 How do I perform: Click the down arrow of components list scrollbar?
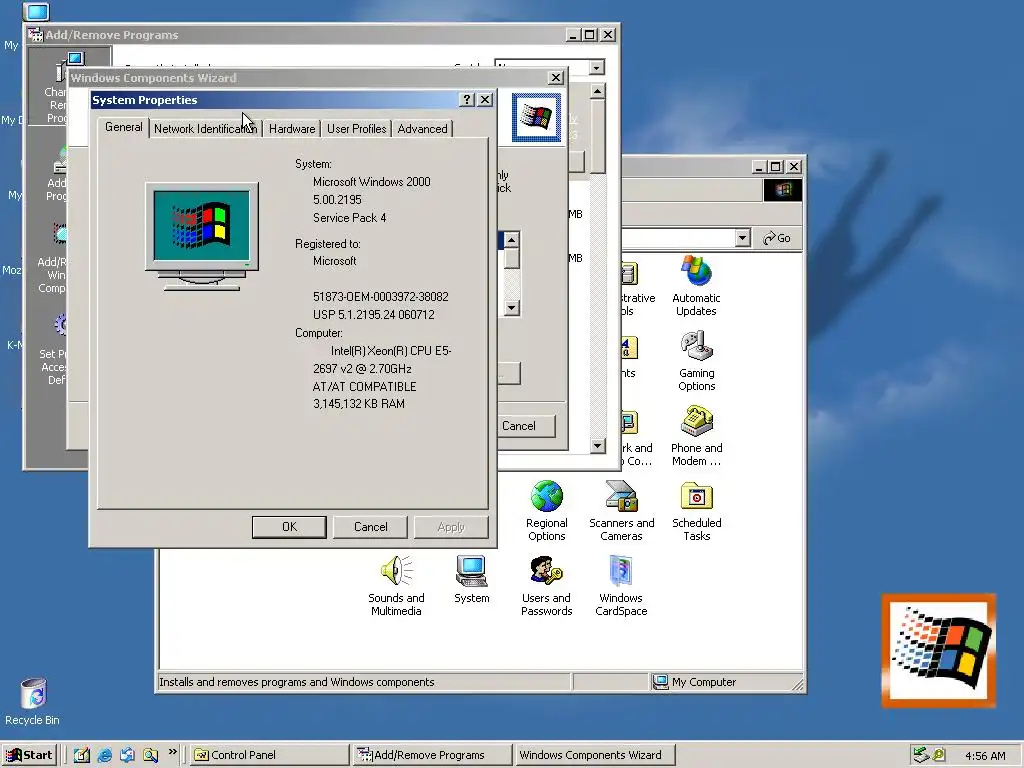click(x=511, y=308)
